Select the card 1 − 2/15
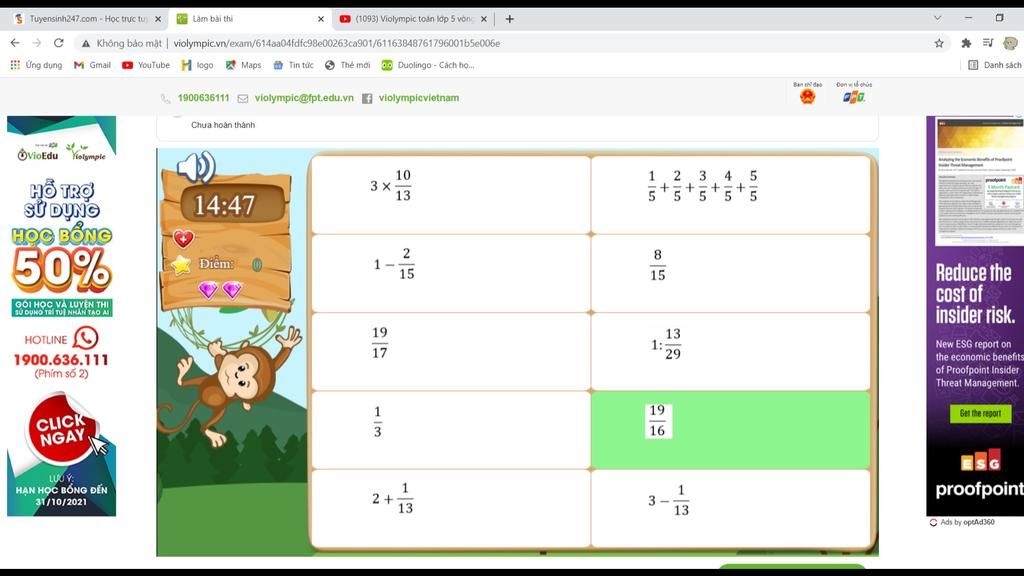Image resolution: width=1024 pixels, height=576 pixels. coord(451,273)
